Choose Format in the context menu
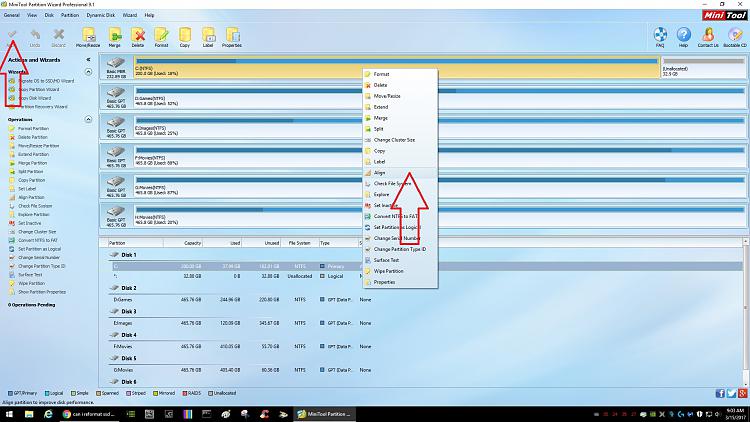This screenshot has width=750, height=422. 400,74
